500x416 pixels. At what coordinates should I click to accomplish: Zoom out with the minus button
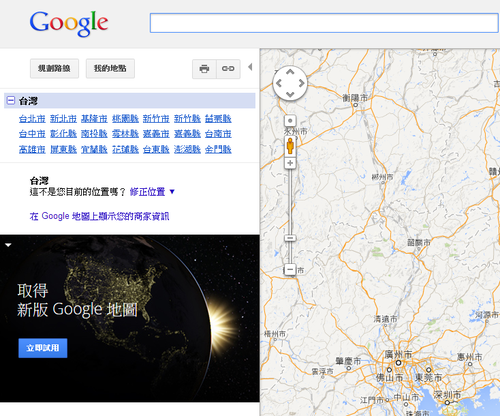pos(290,269)
